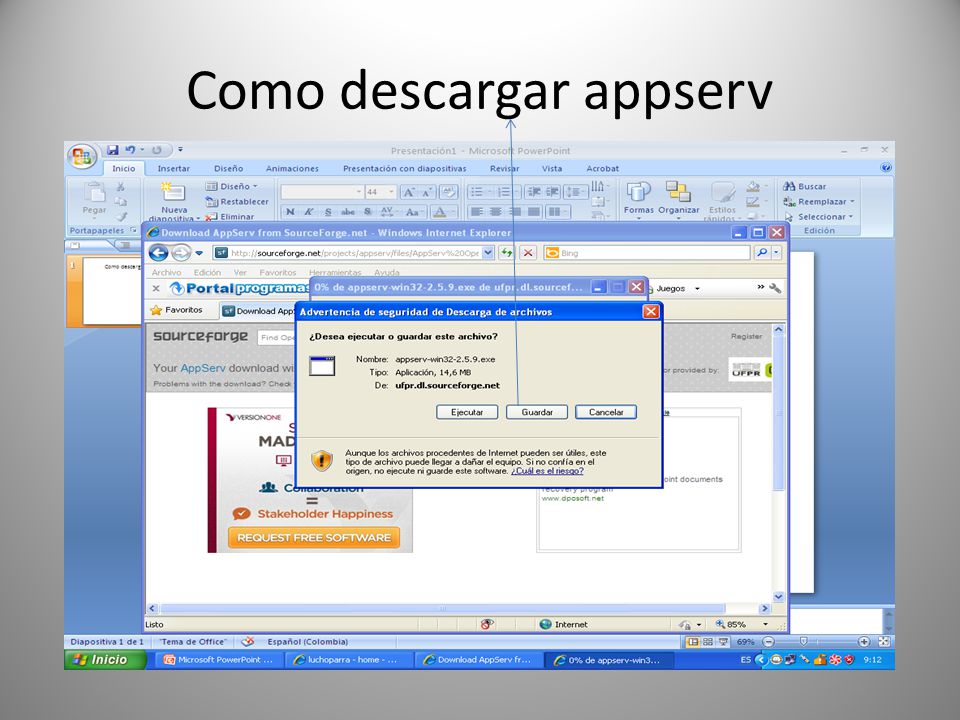
Task: Open the Organizar arrange menu
Action: pyautogui.click(x=678, y=198)
